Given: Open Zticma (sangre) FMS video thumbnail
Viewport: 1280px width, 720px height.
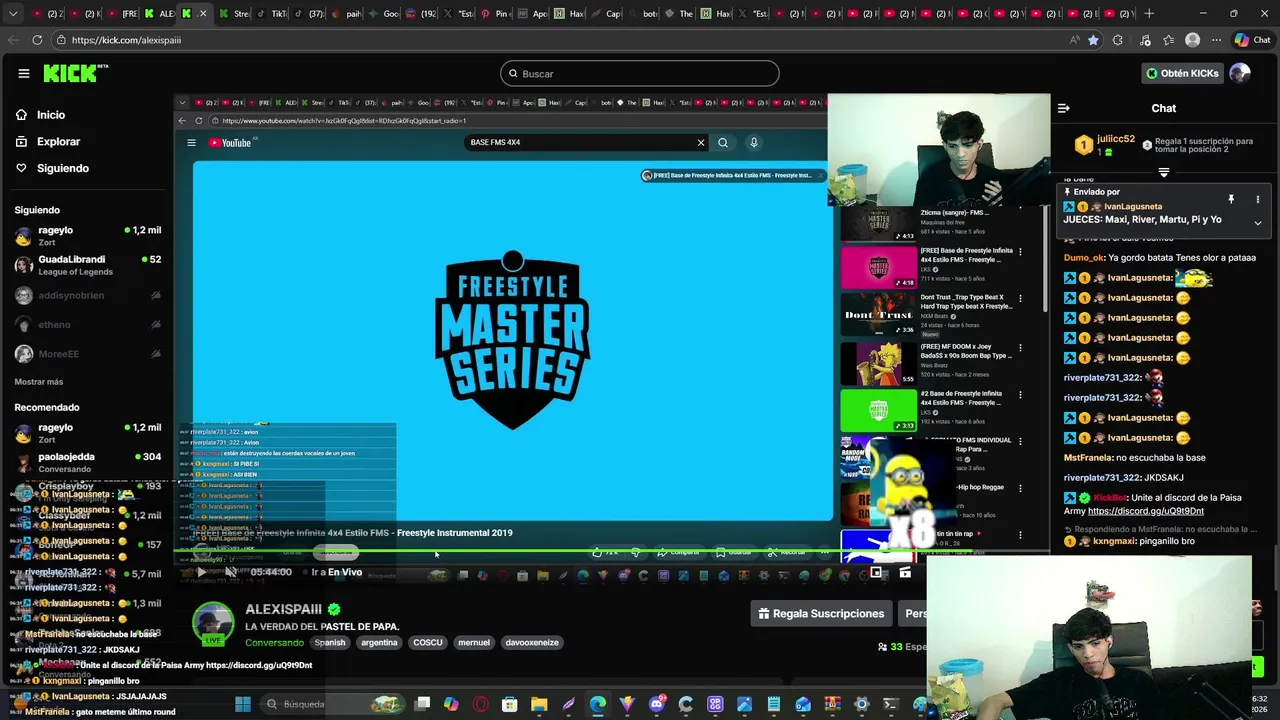Looking at the screenshot, I should [x=878, y=222].
